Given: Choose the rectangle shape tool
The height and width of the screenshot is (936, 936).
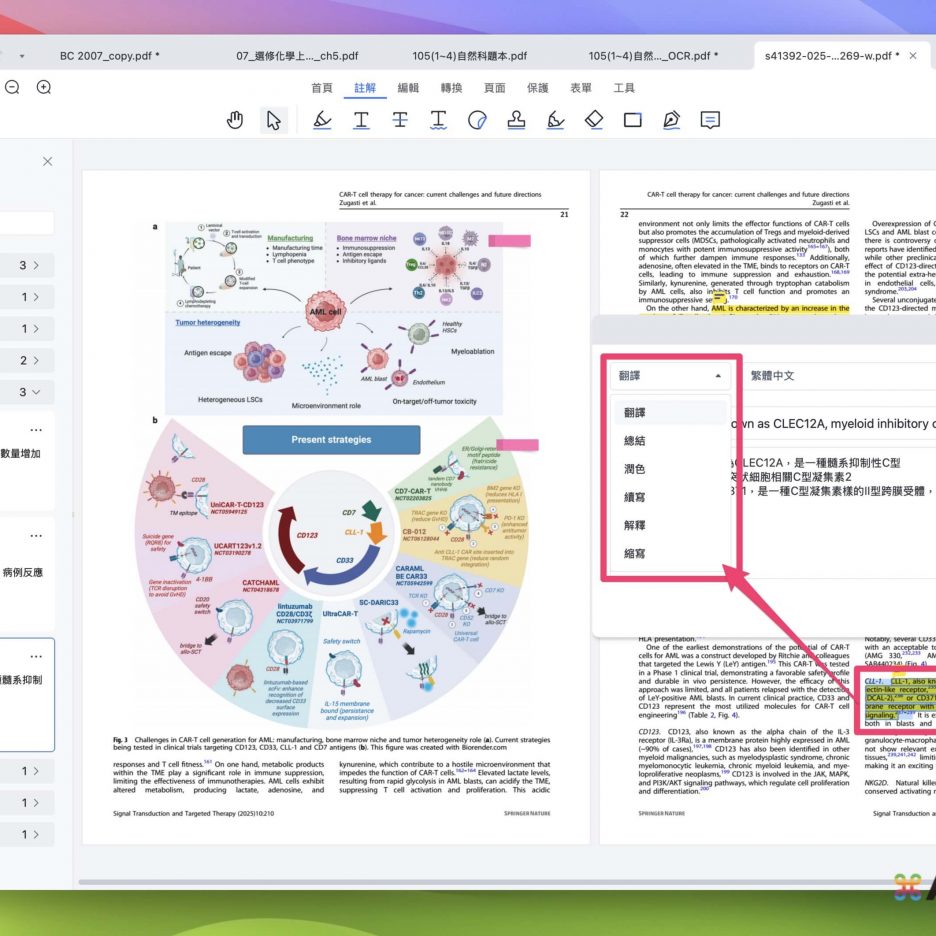Looking at the screenshot, I should pos(632,121).
